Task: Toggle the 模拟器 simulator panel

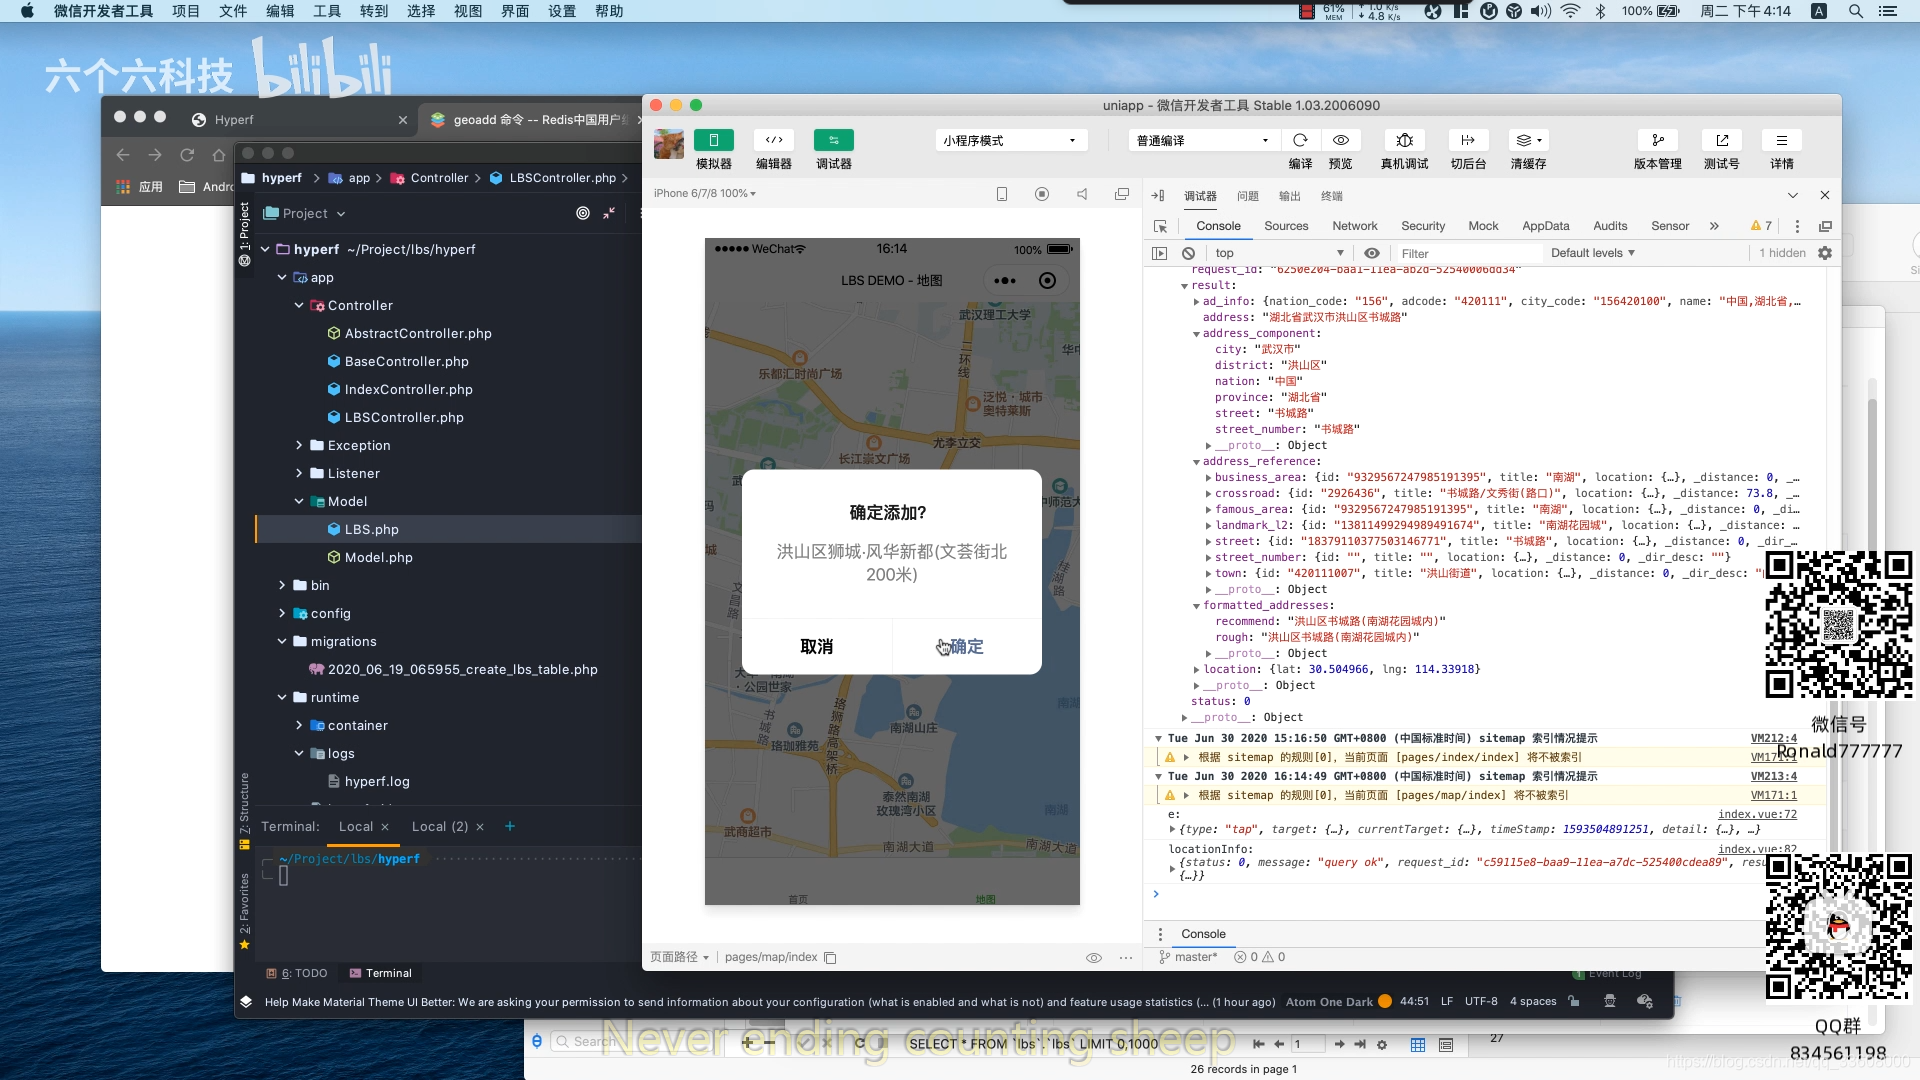Action: [713, 140]
